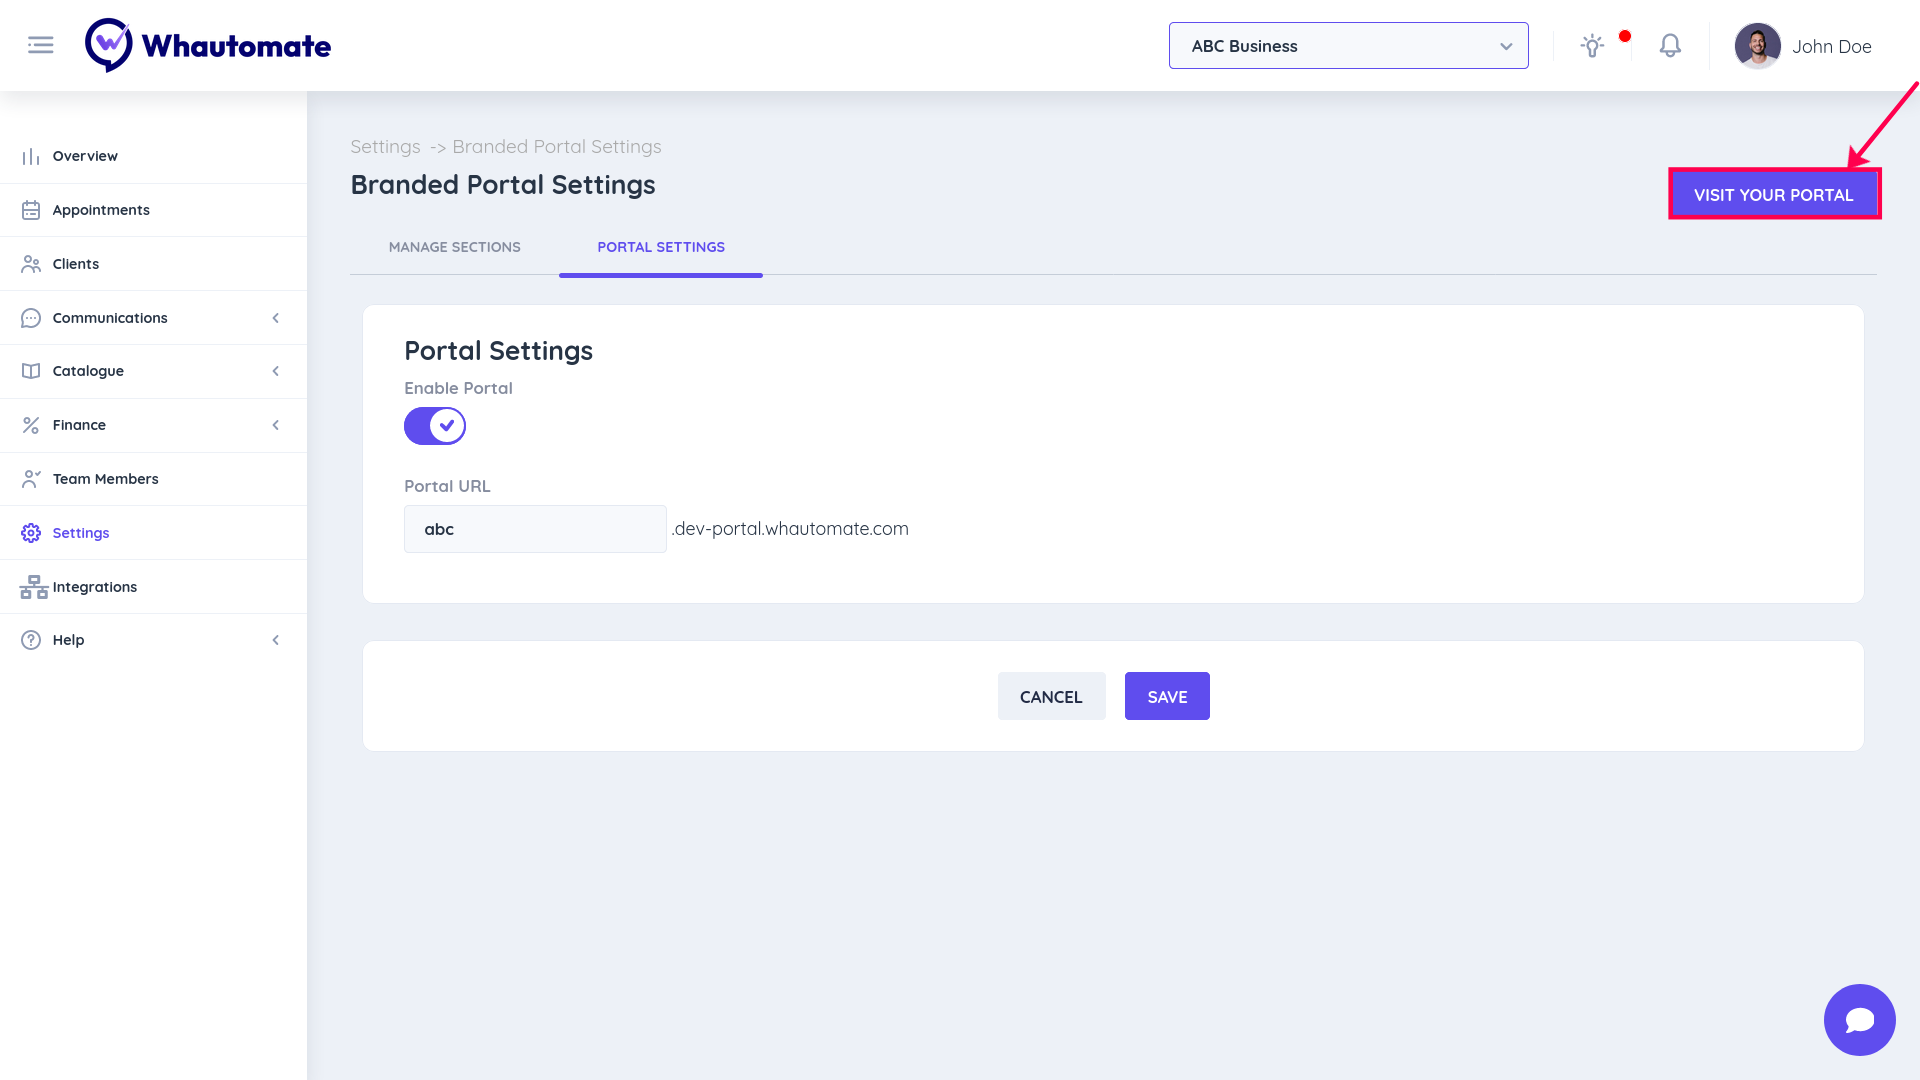
Task: Click the Cancel button
Action: click(1051, 697)
